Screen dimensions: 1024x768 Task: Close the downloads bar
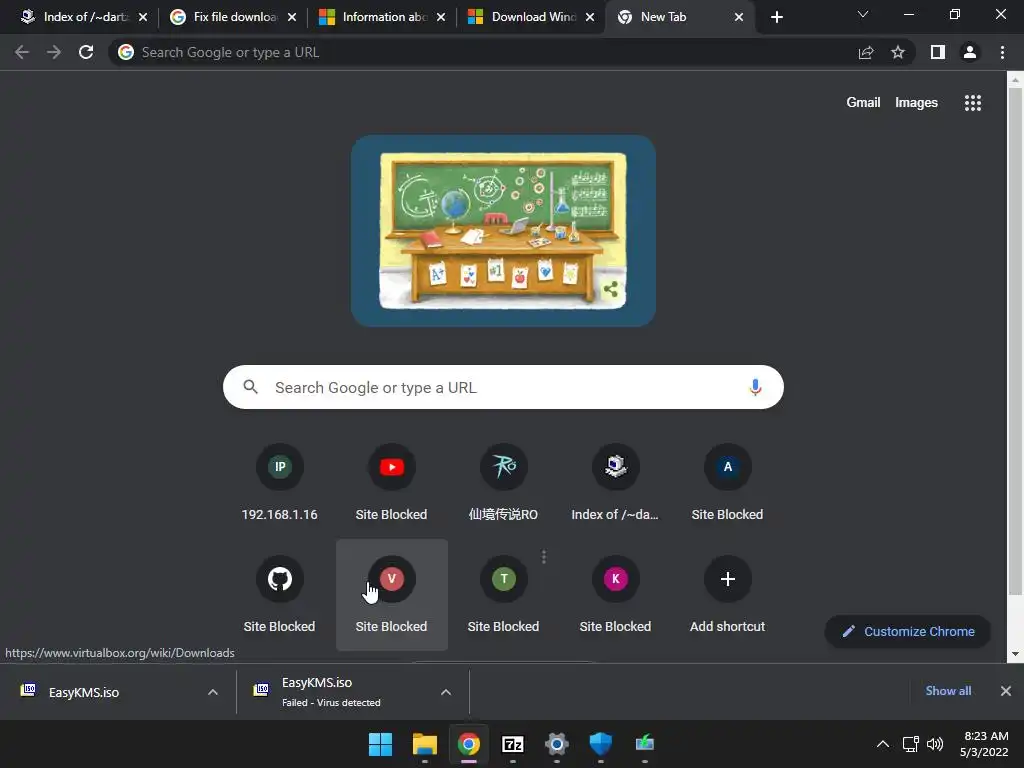(x=1006, y=691)
